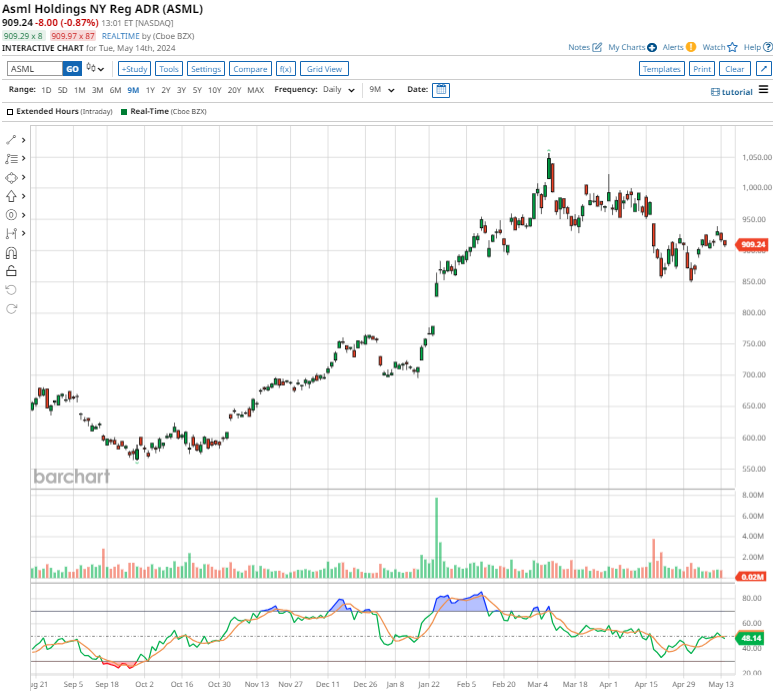773x696 pixels.
Task: Open the date picker calendar icon
Action: click(441, 90)
